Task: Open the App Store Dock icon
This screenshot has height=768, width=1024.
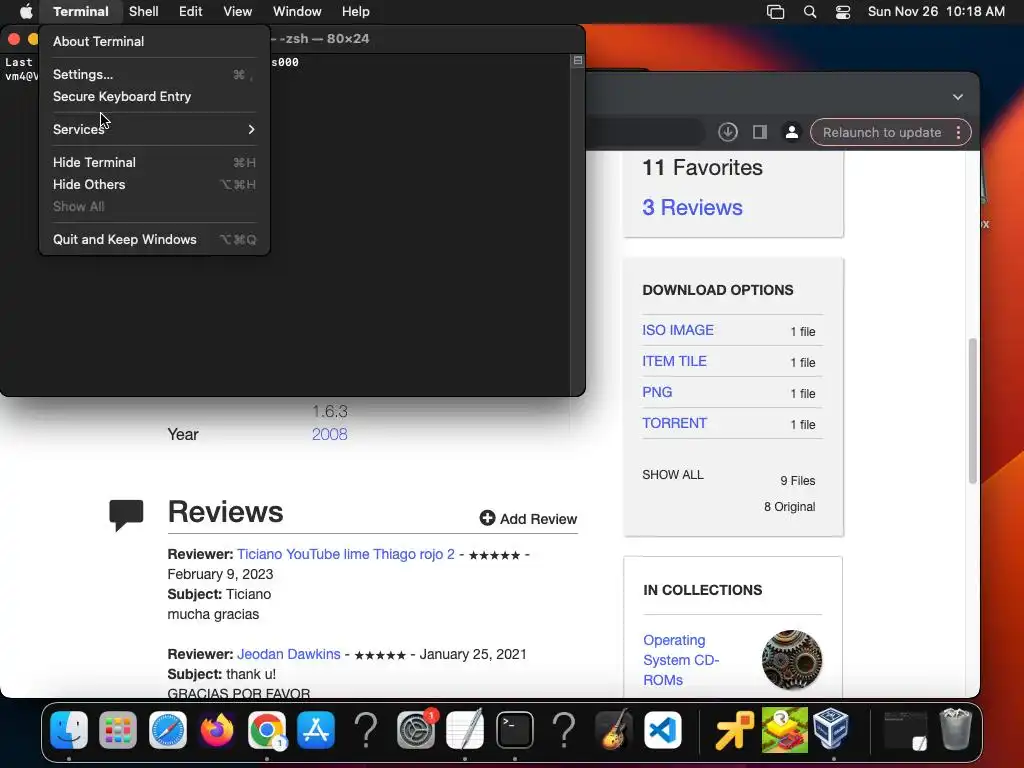Action: pos(316,729)
